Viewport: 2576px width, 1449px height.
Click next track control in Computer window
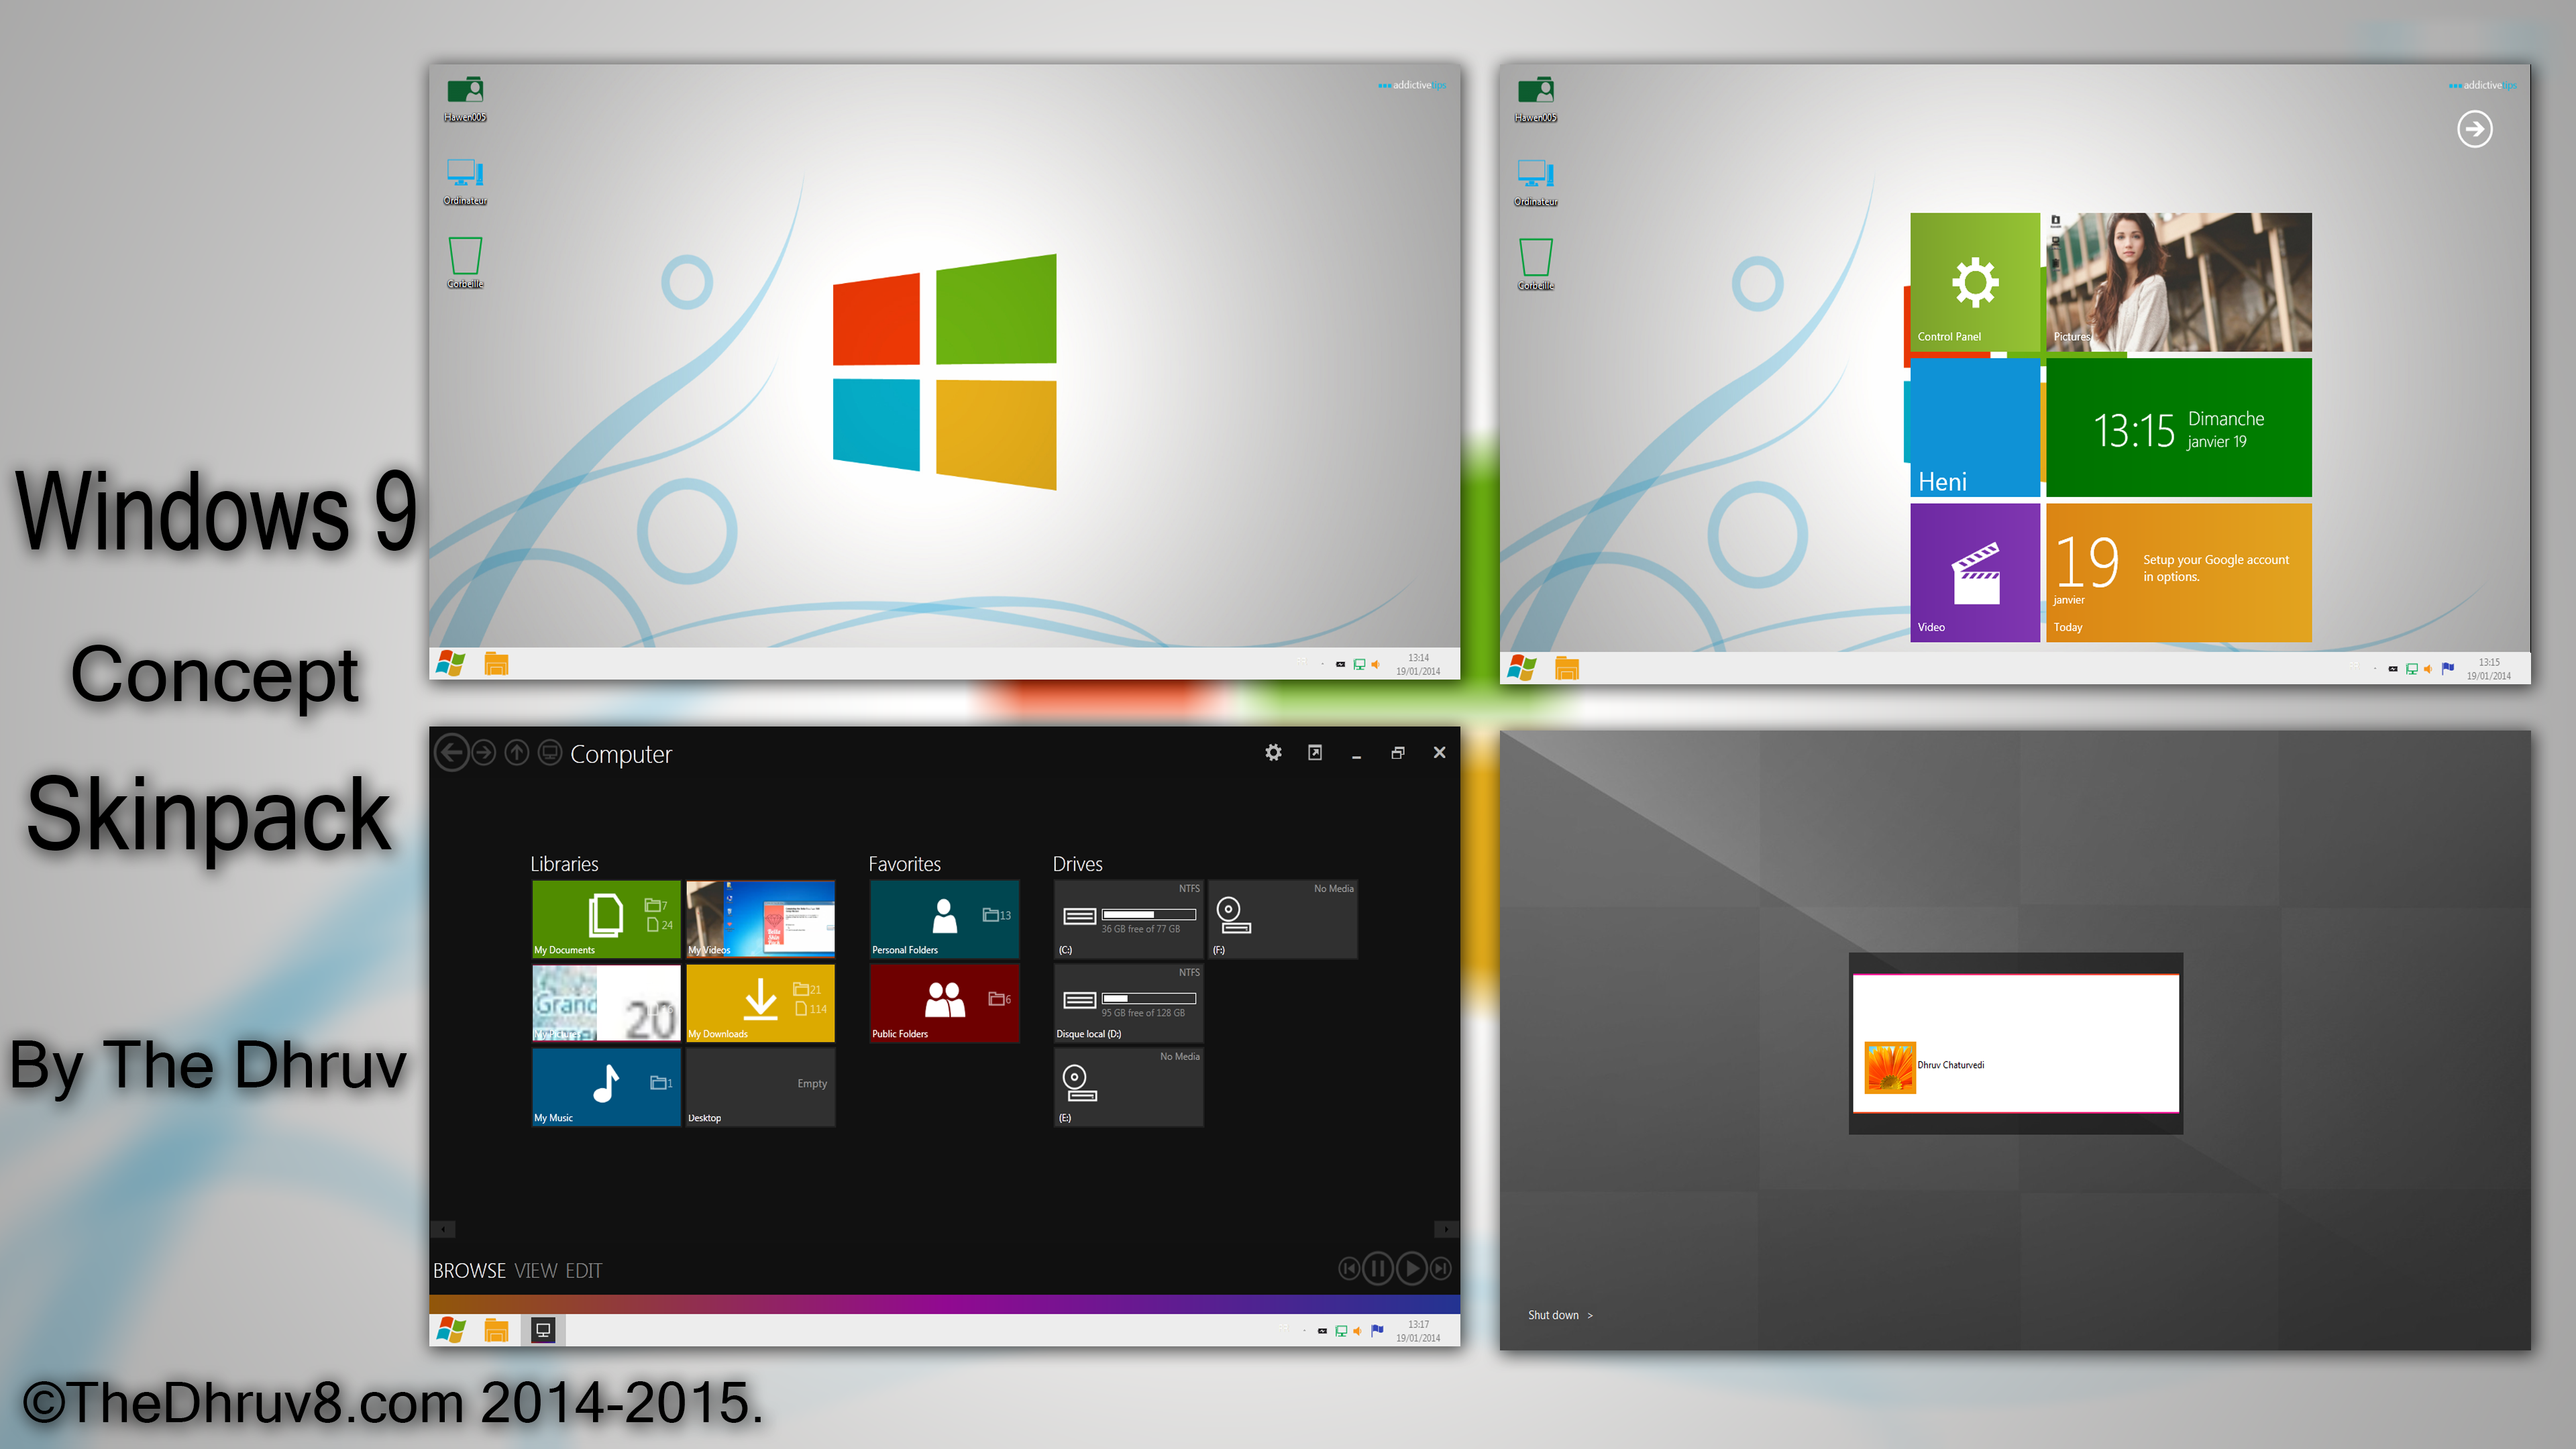[x=1440, y=1269]
